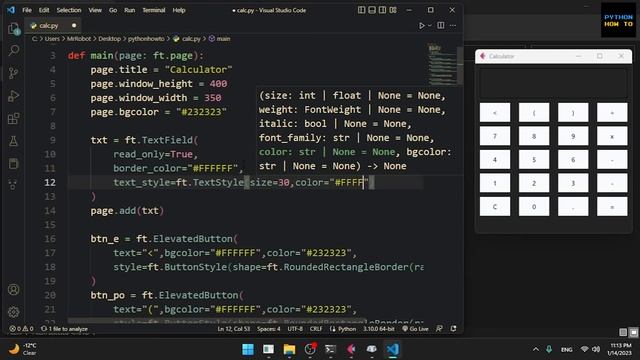Open the Source Control view
This screenshot has width=640, height=360.
pyautogui.click(x=13, y=73)
